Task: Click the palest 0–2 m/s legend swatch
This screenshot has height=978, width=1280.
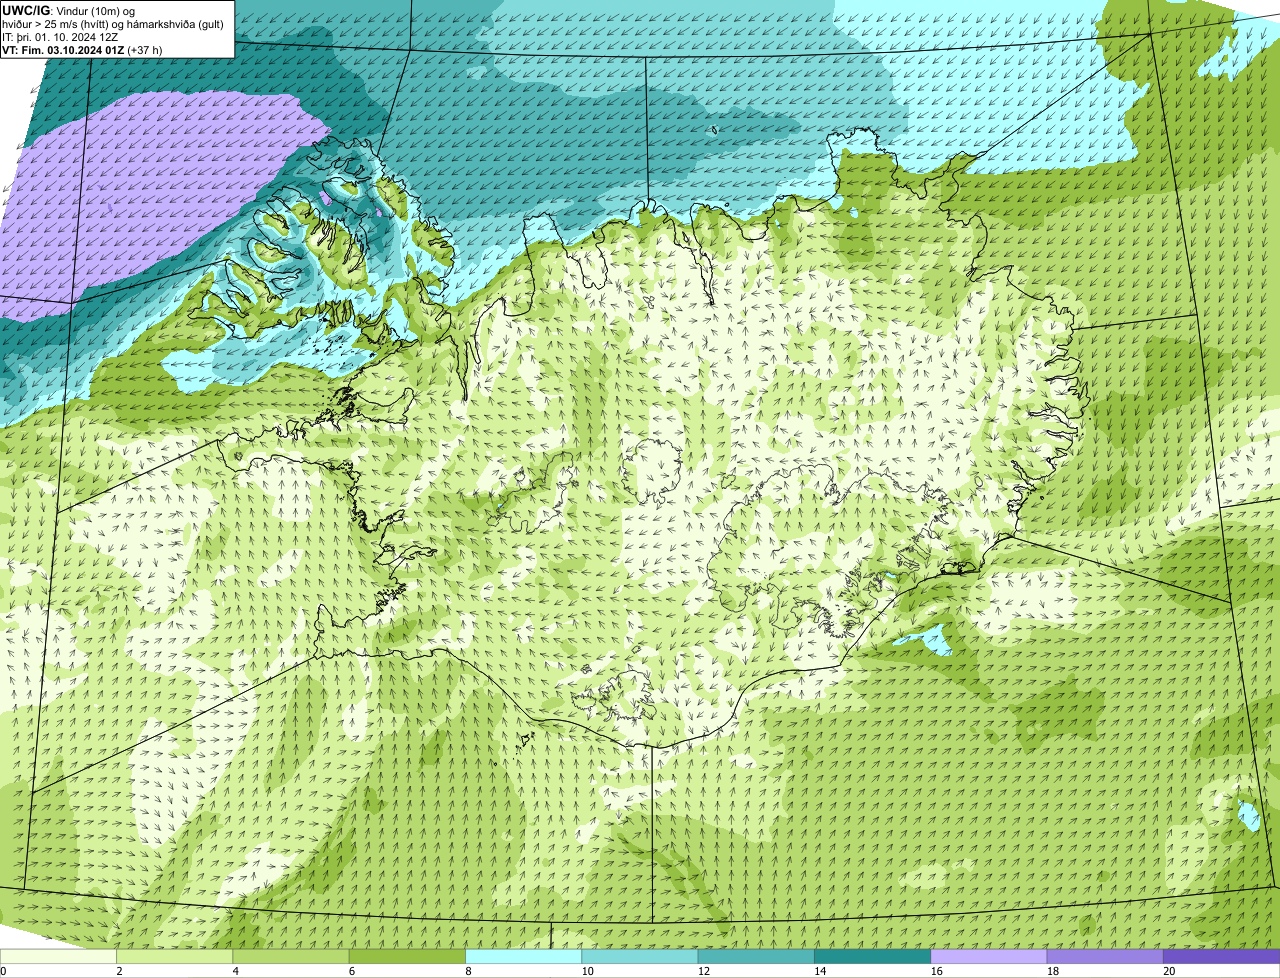Action: [58, 956]
